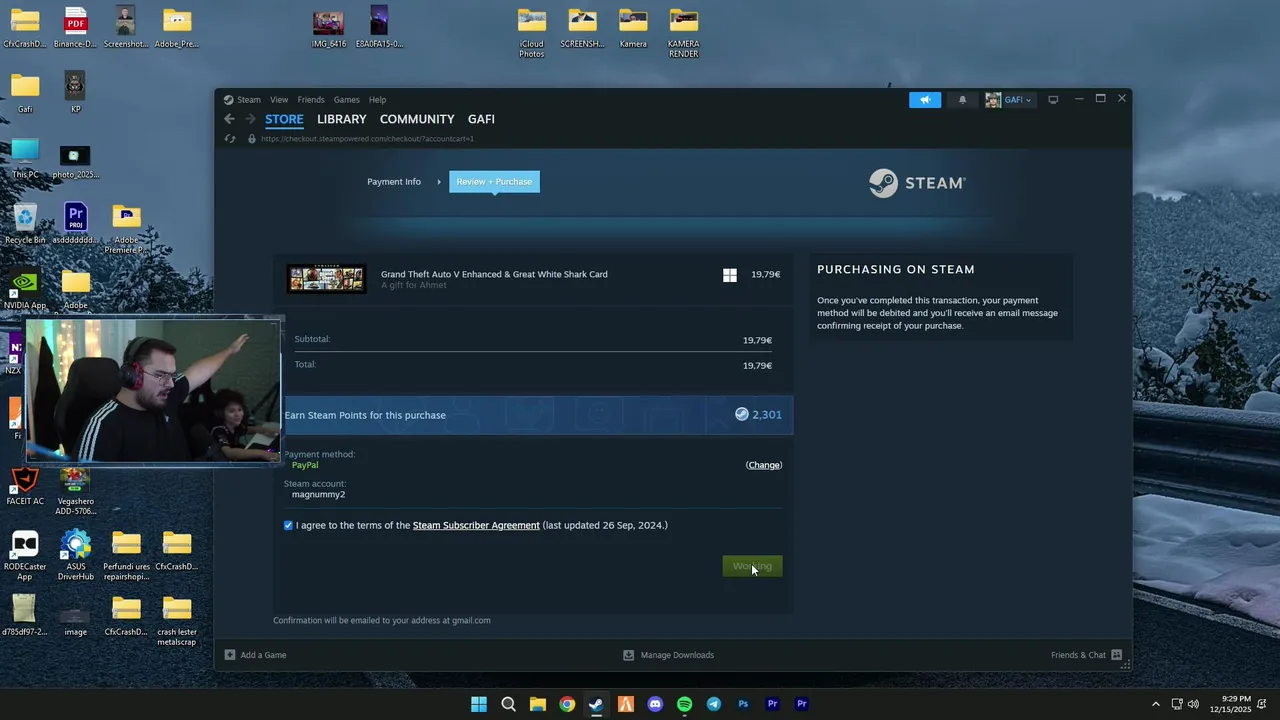Show hidden system tray icons

click(1156, 704)
